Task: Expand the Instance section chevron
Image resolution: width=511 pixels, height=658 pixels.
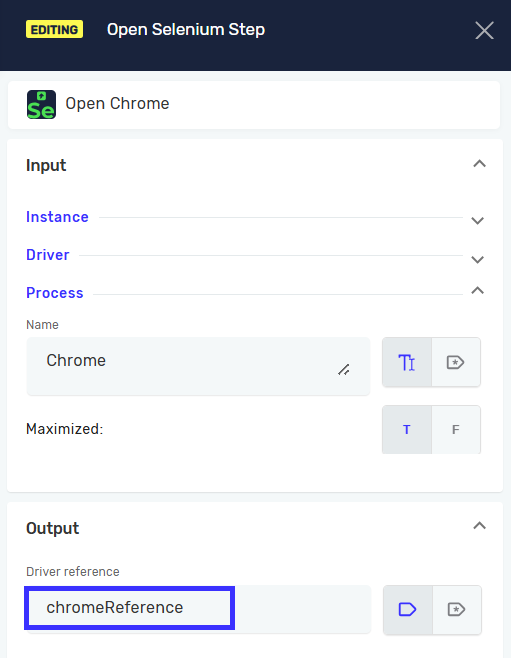Action: click(x=477, y=221)
